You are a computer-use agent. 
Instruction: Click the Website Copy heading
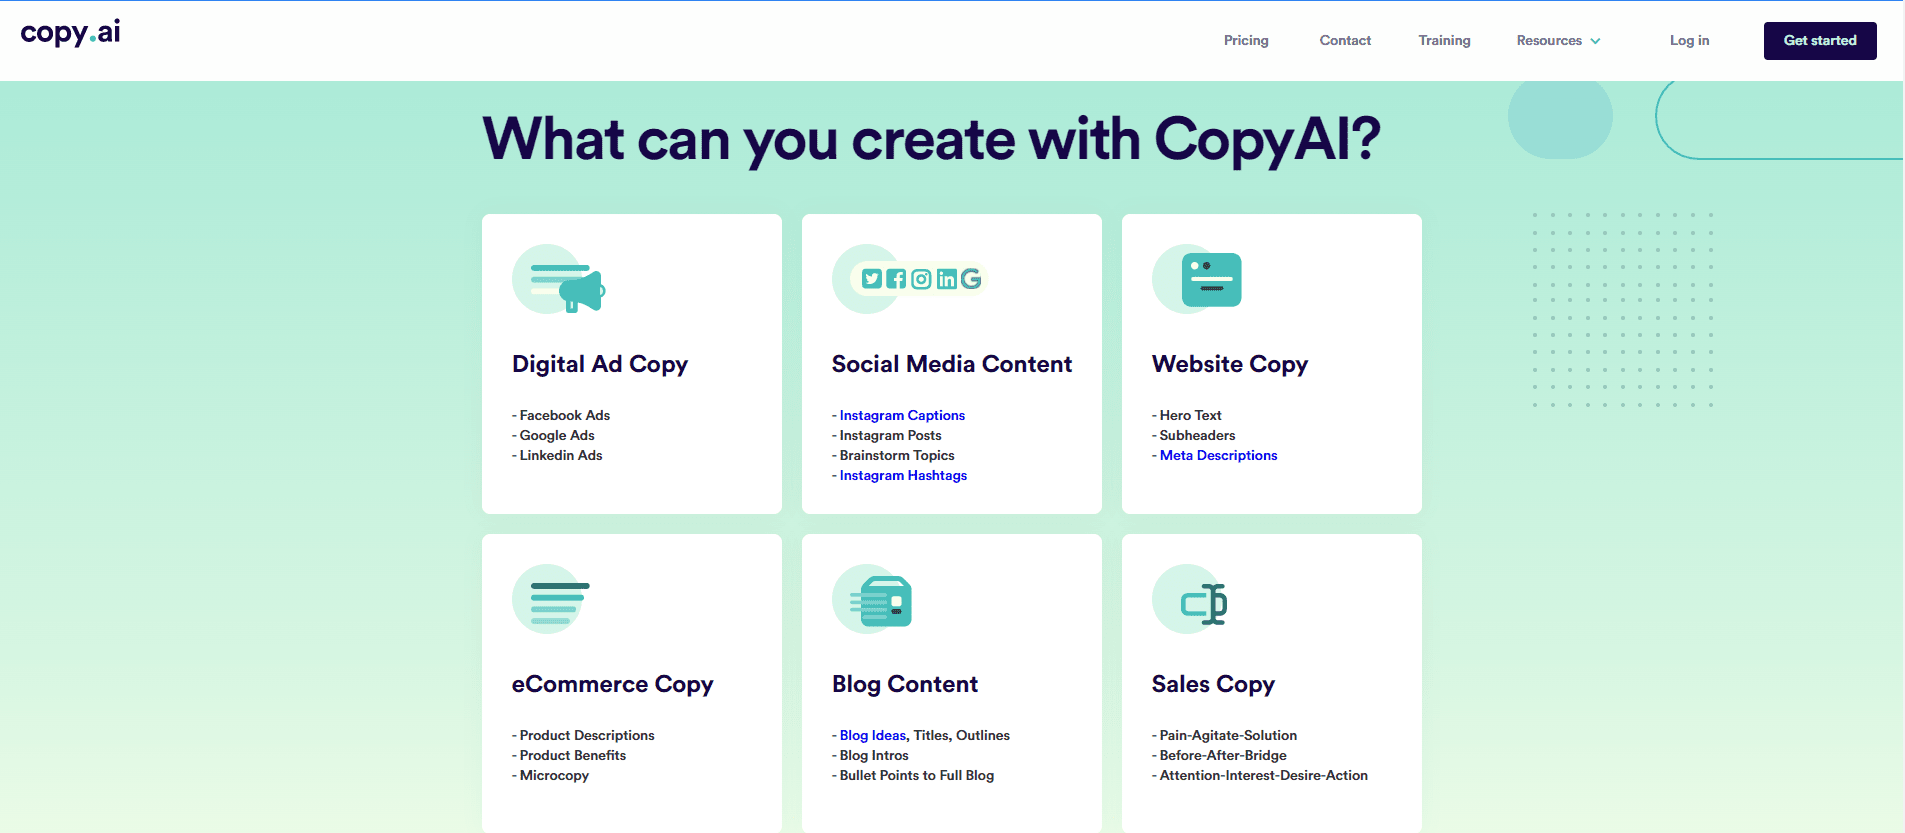(1230, 364)
